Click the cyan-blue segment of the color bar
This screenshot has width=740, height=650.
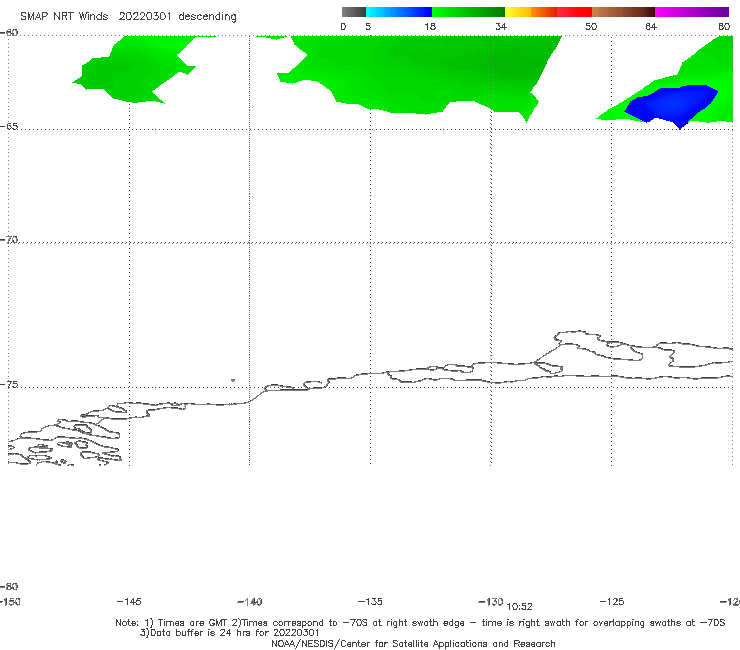tap(399, 12)
